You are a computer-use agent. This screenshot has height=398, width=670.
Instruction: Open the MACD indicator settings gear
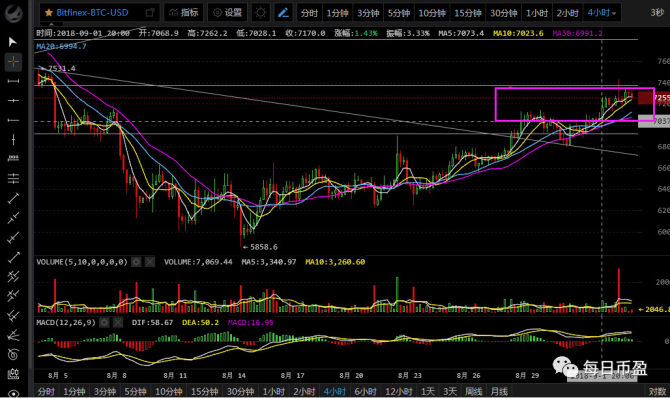(104, 322)
